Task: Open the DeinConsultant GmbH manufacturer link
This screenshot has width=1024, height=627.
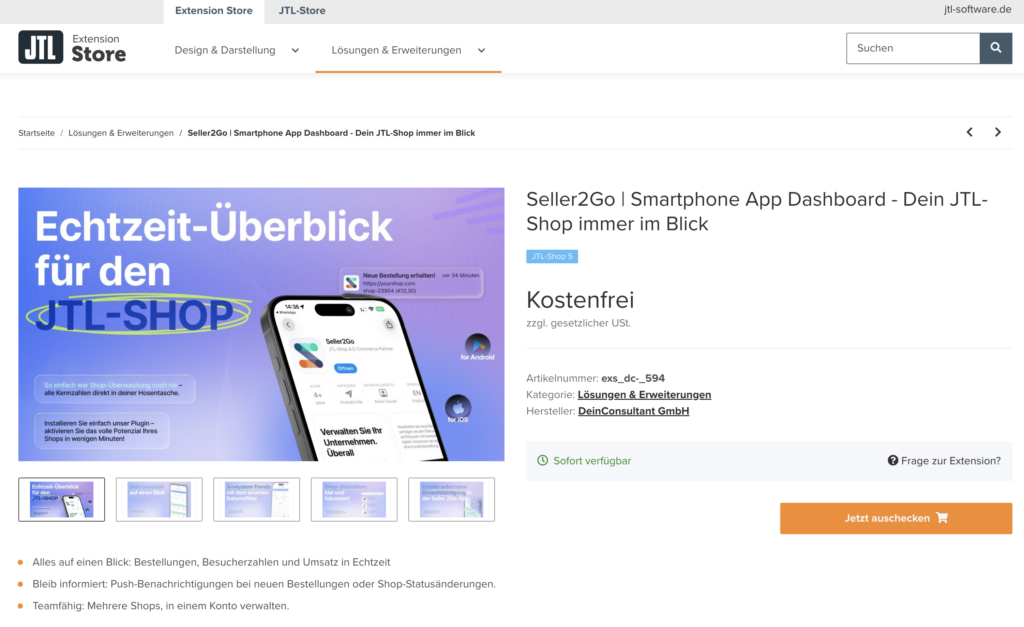Action: coord(633,411)
